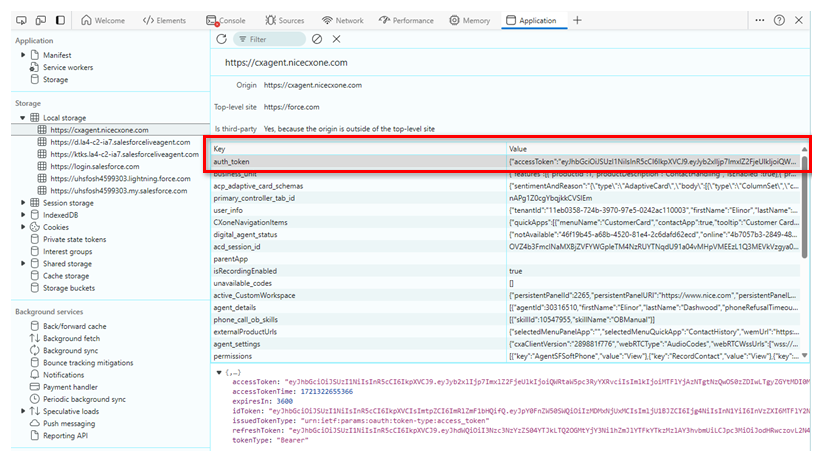Select the auth_token row
The image size is (824, 463).
click(x=506, y=162)
